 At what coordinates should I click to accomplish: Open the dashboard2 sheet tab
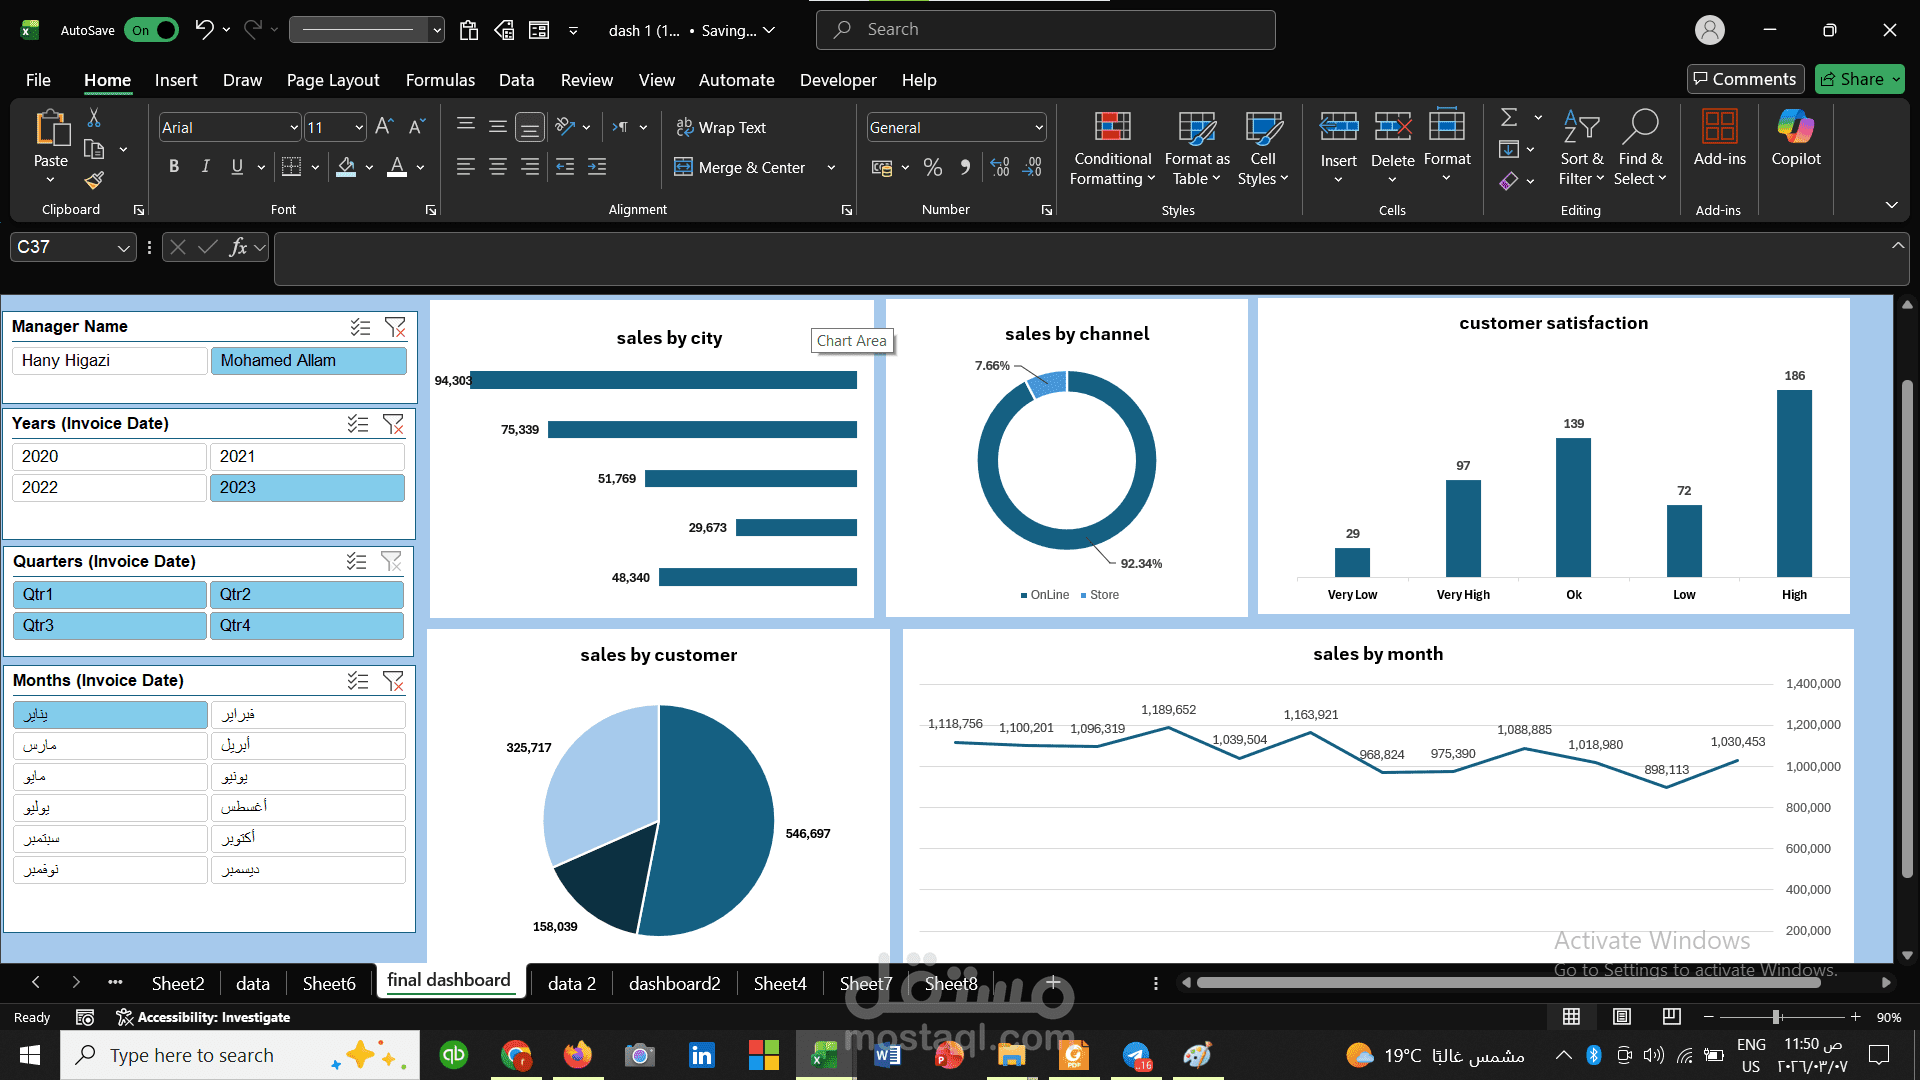tap(675, 983)
